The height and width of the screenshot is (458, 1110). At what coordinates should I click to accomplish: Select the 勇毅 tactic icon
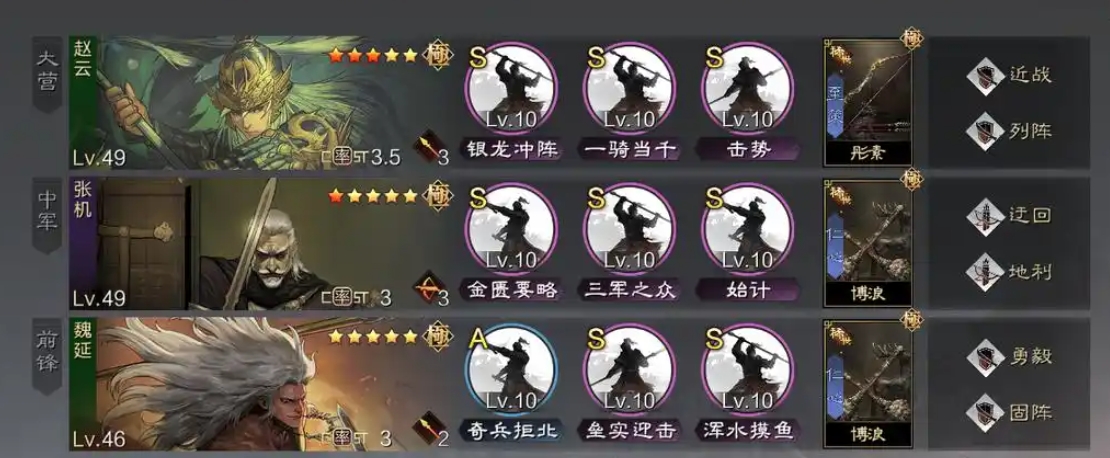point(986,356)
